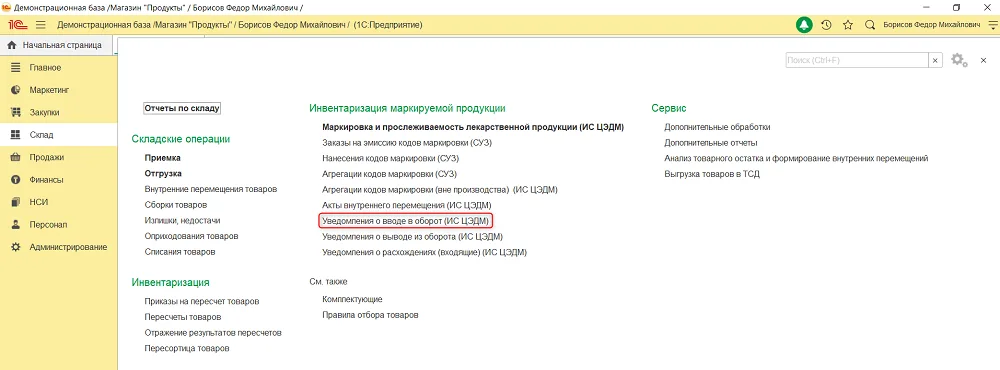
Task: Click the search field Поиск (Ctrl+F)
Action: (x=857, y=60)
